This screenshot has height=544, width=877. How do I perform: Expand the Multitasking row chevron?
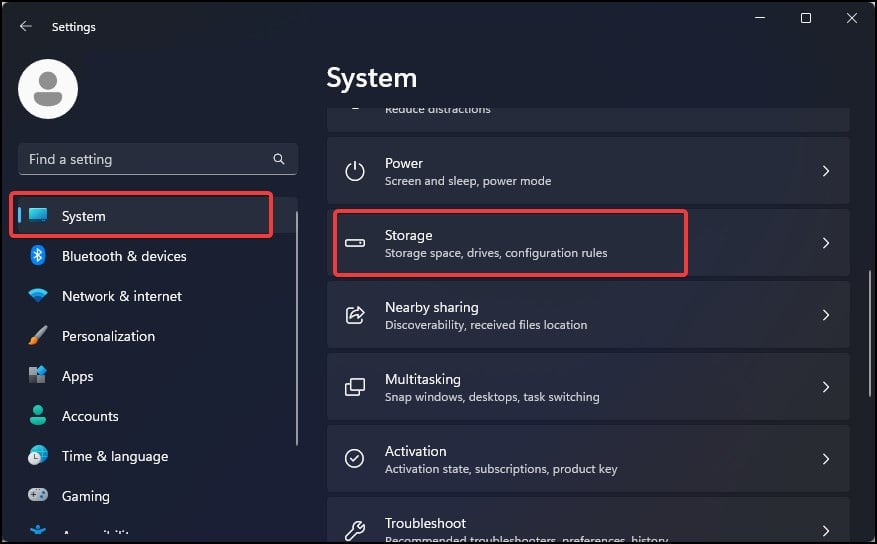(826, 387)
